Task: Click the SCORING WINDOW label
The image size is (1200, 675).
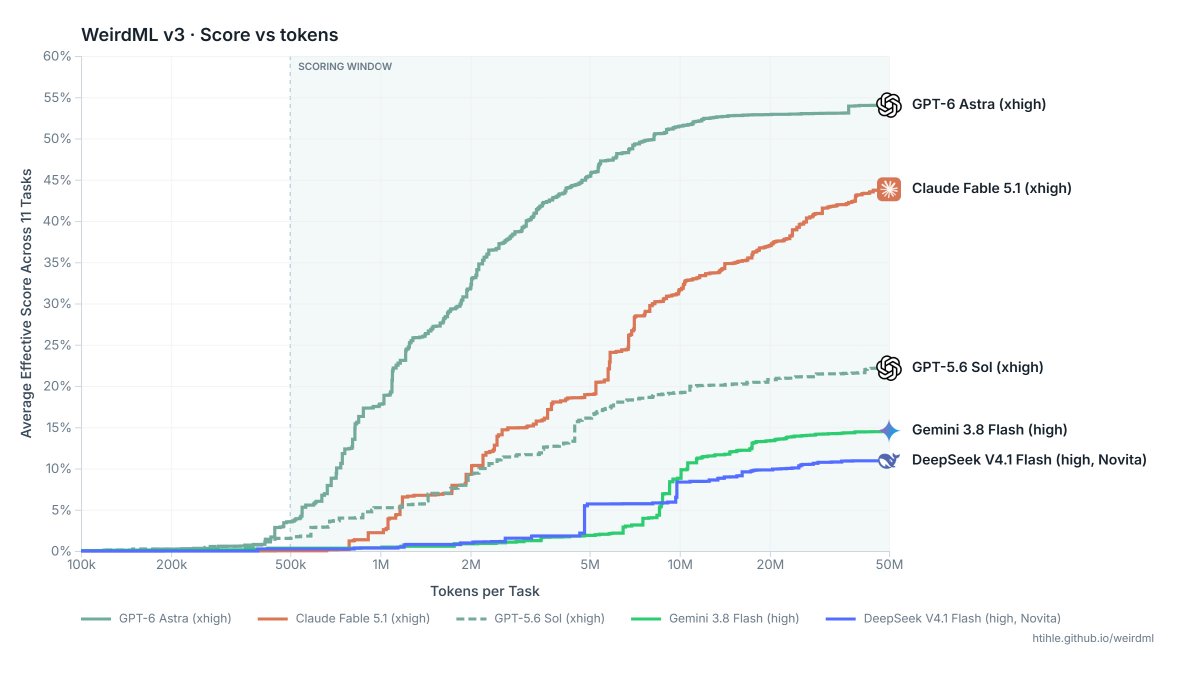Action: tap(345, 67)
